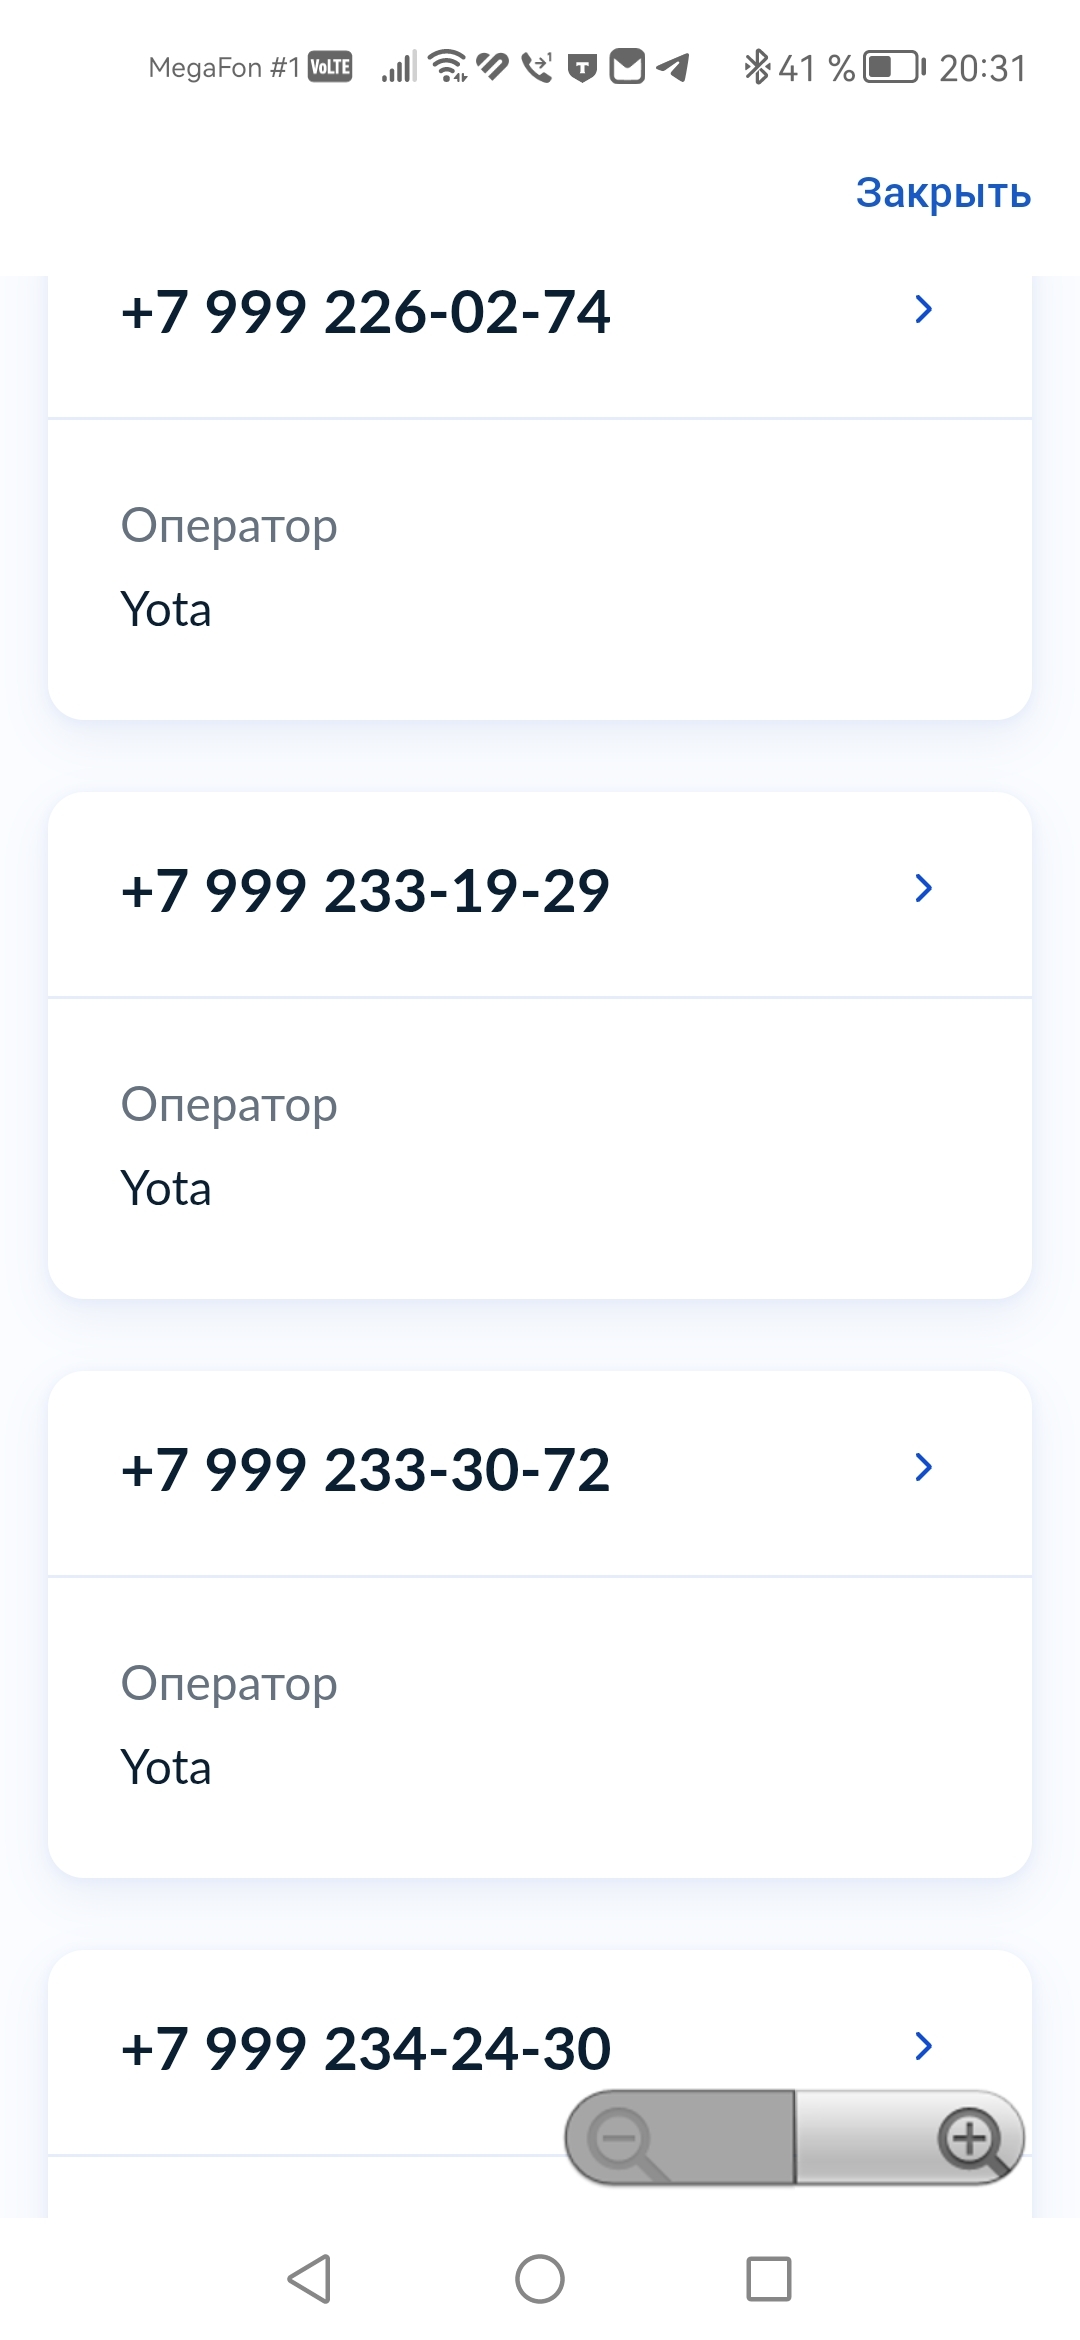Tap the mail notification icon

(627, 67)
